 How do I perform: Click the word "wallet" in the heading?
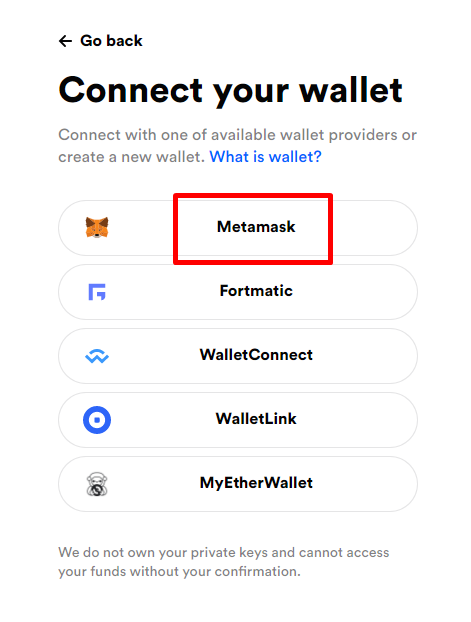(351, 90)
